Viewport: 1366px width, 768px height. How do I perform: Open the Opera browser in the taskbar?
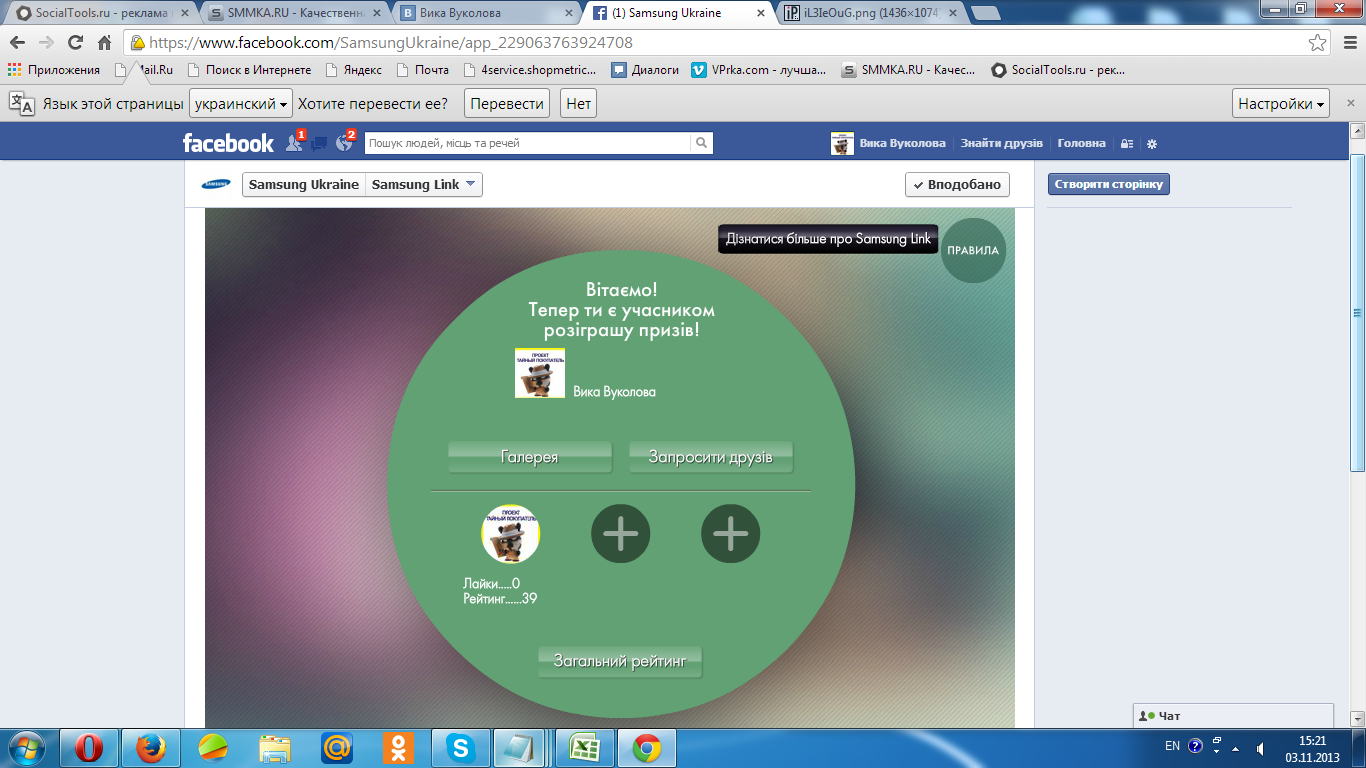tap(89, 747)
